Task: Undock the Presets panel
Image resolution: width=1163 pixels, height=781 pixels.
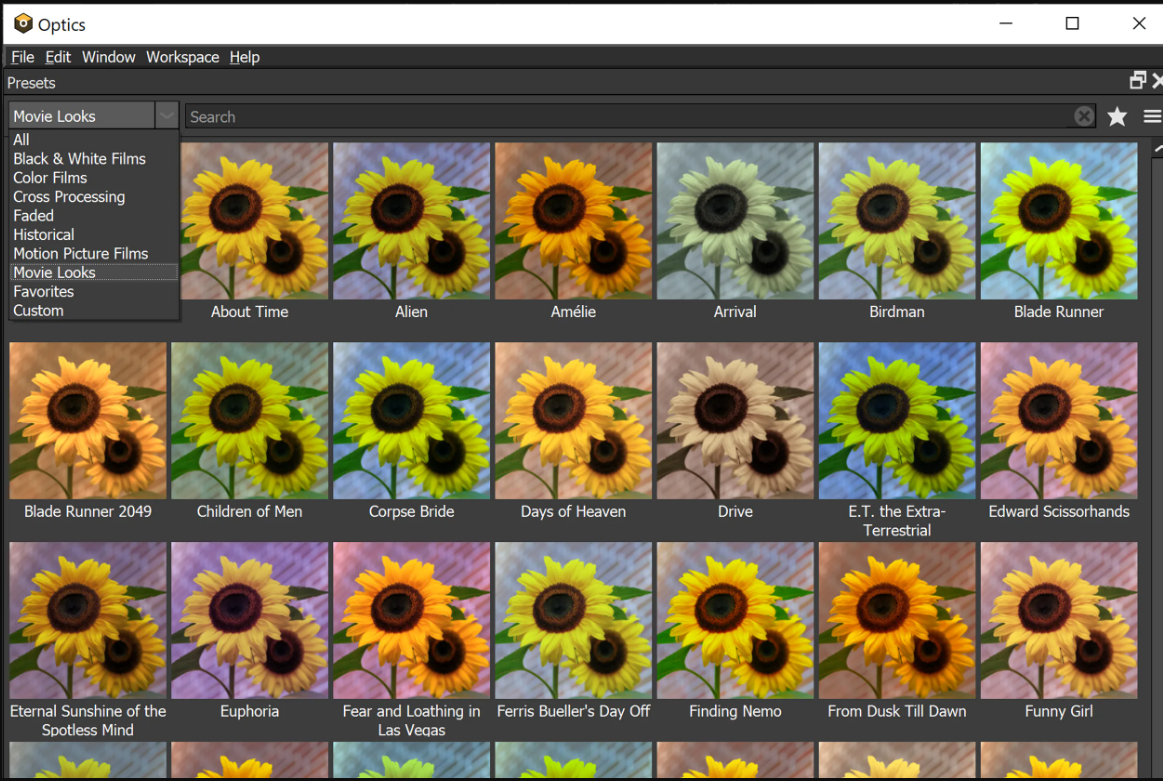Action: [1137, 80]
